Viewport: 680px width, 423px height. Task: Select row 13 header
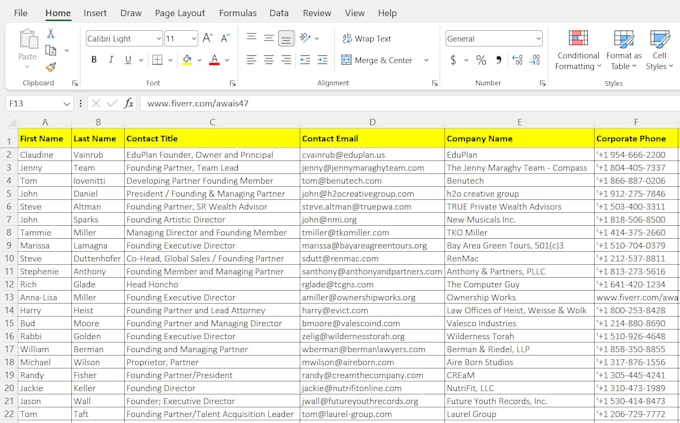point(9,298)
